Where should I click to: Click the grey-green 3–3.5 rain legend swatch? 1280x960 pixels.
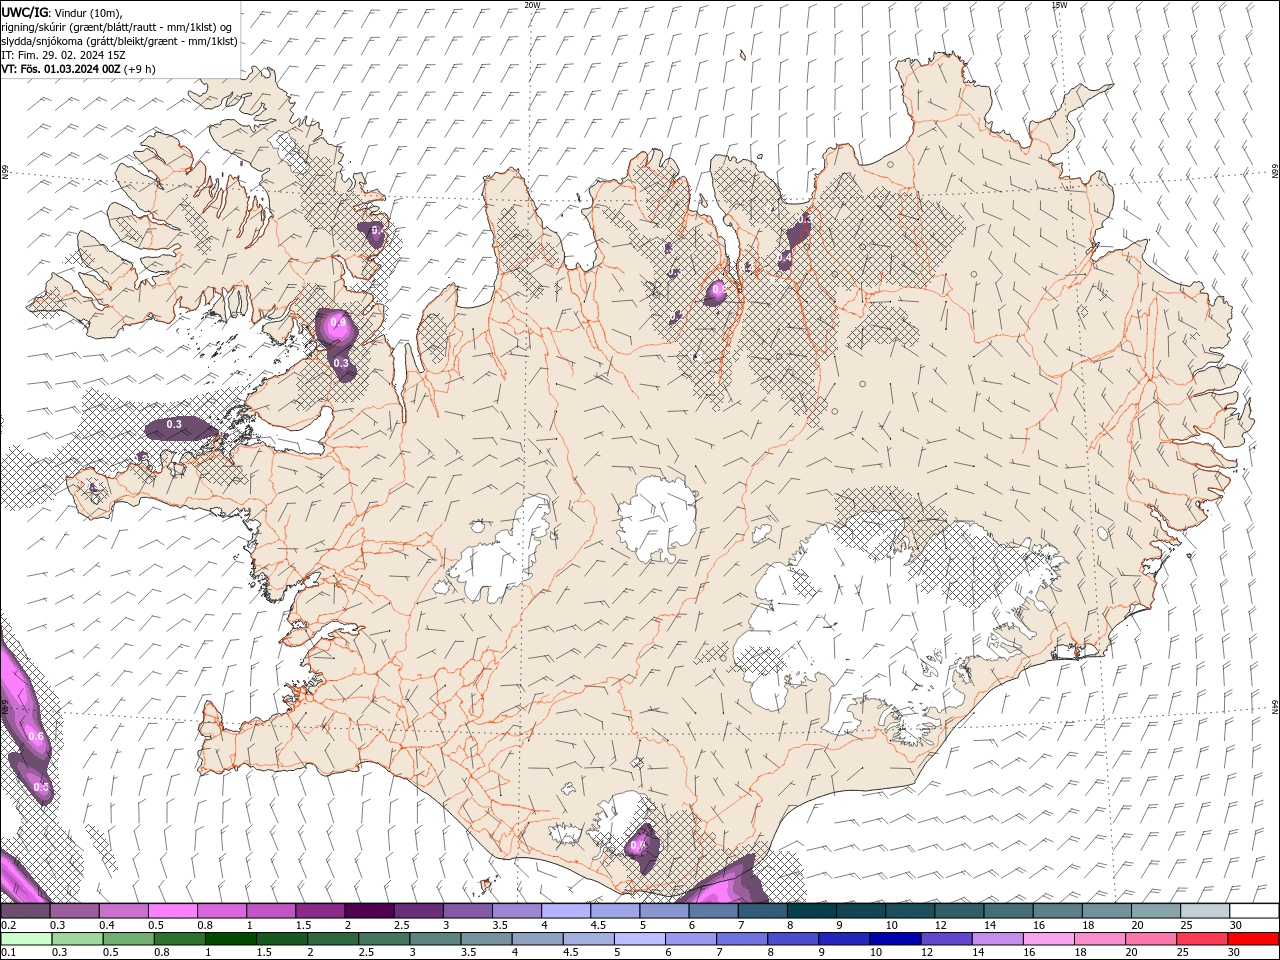coord(435,939)
